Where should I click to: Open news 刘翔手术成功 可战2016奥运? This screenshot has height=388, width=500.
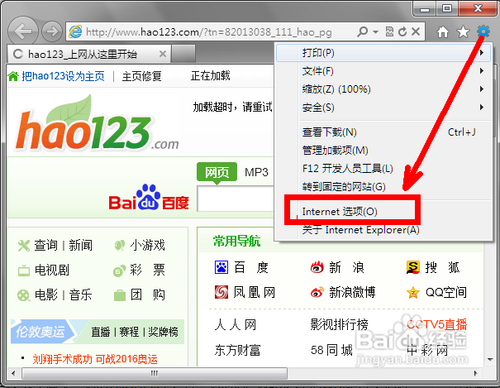coord(95,359)
